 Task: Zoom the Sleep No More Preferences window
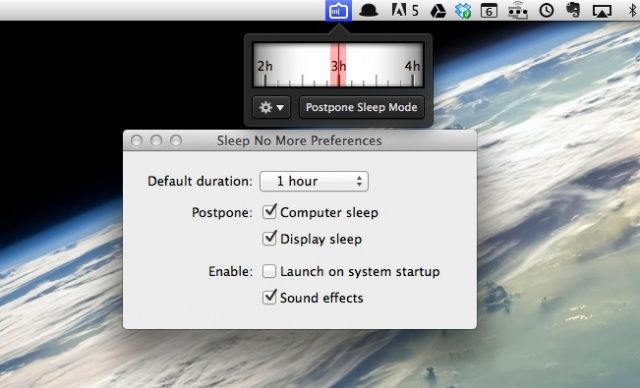[x=176, y=141]
